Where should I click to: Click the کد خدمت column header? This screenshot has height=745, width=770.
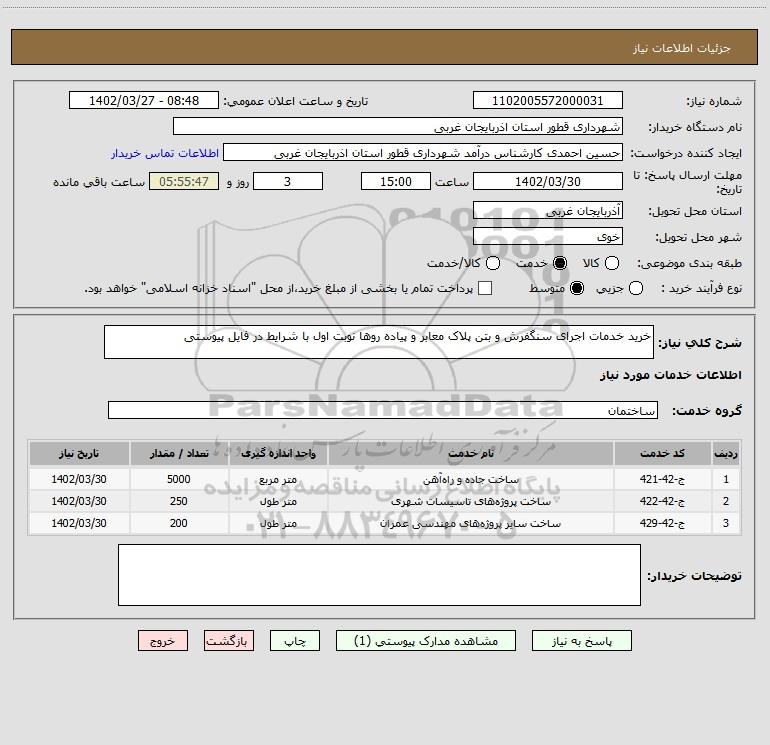[x=662, y=453]
